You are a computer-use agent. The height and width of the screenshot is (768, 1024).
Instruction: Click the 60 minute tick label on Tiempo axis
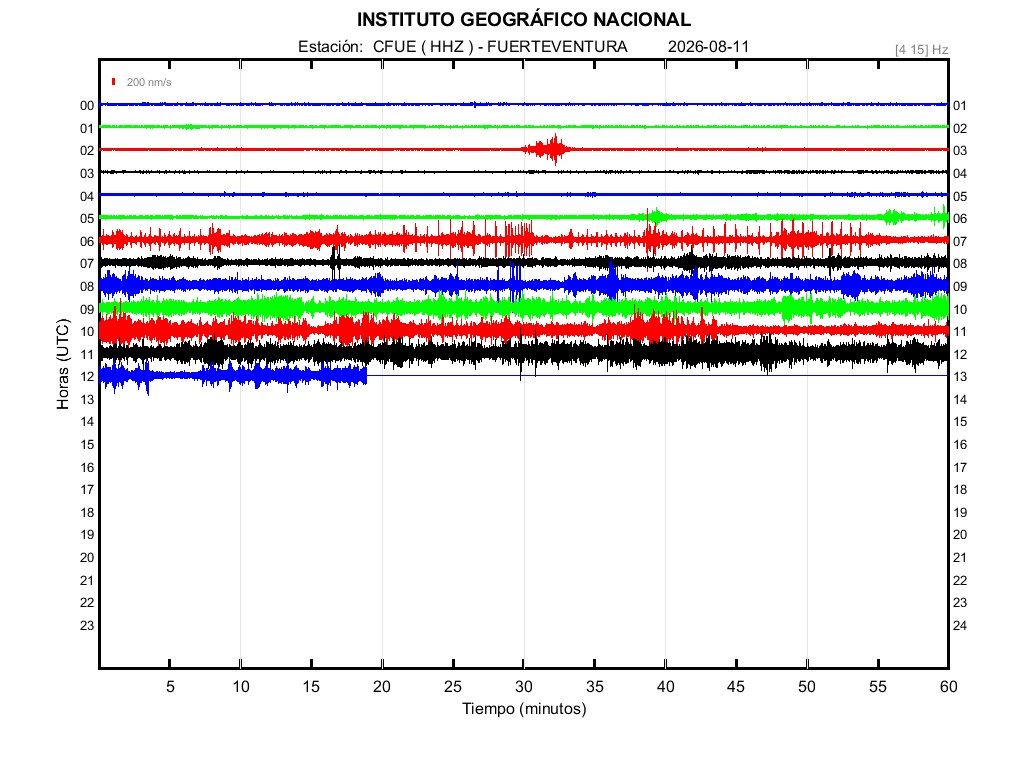948,686
